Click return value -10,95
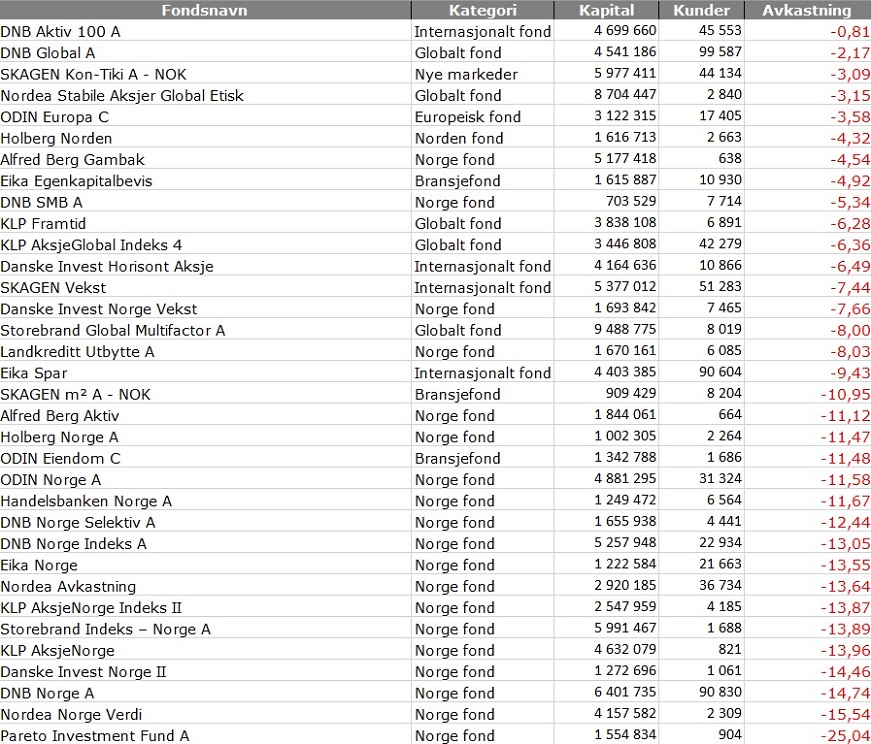 click(845, 395)
